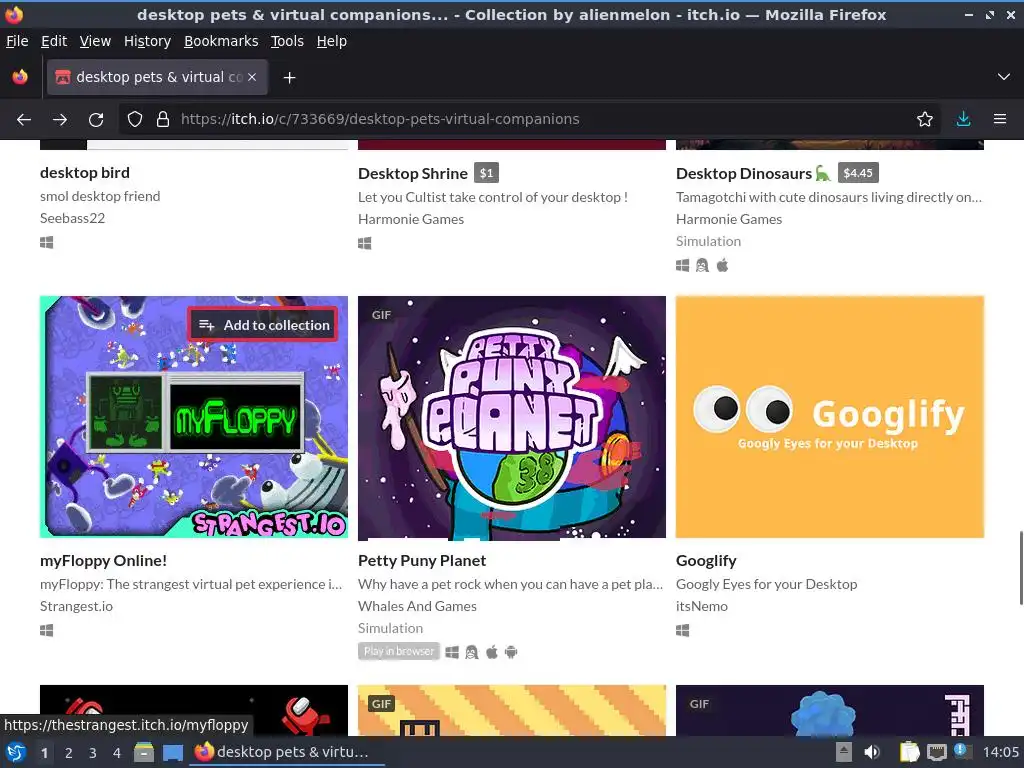Image resolution: width=1024 pixels, height=768 pixels.
Task: Go forward to the next page
Action: [x=60, y=120]
